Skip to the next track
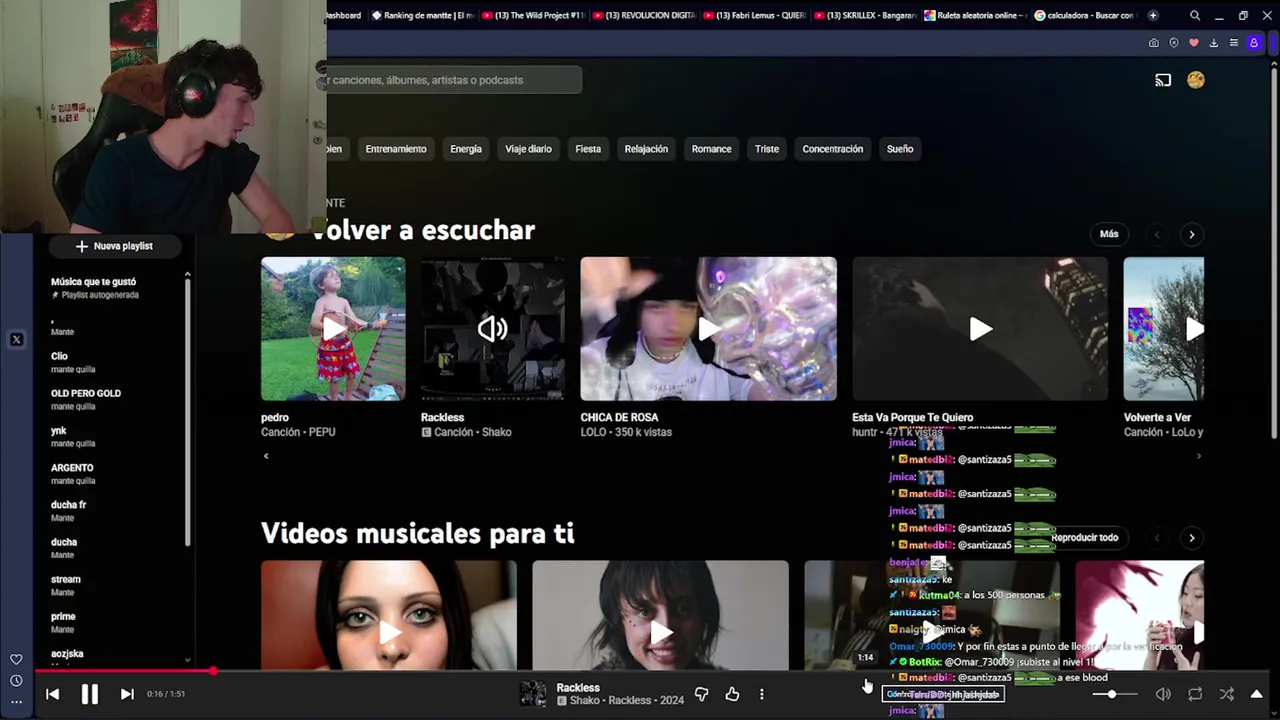1280x720 pixels. coord(127,694)
